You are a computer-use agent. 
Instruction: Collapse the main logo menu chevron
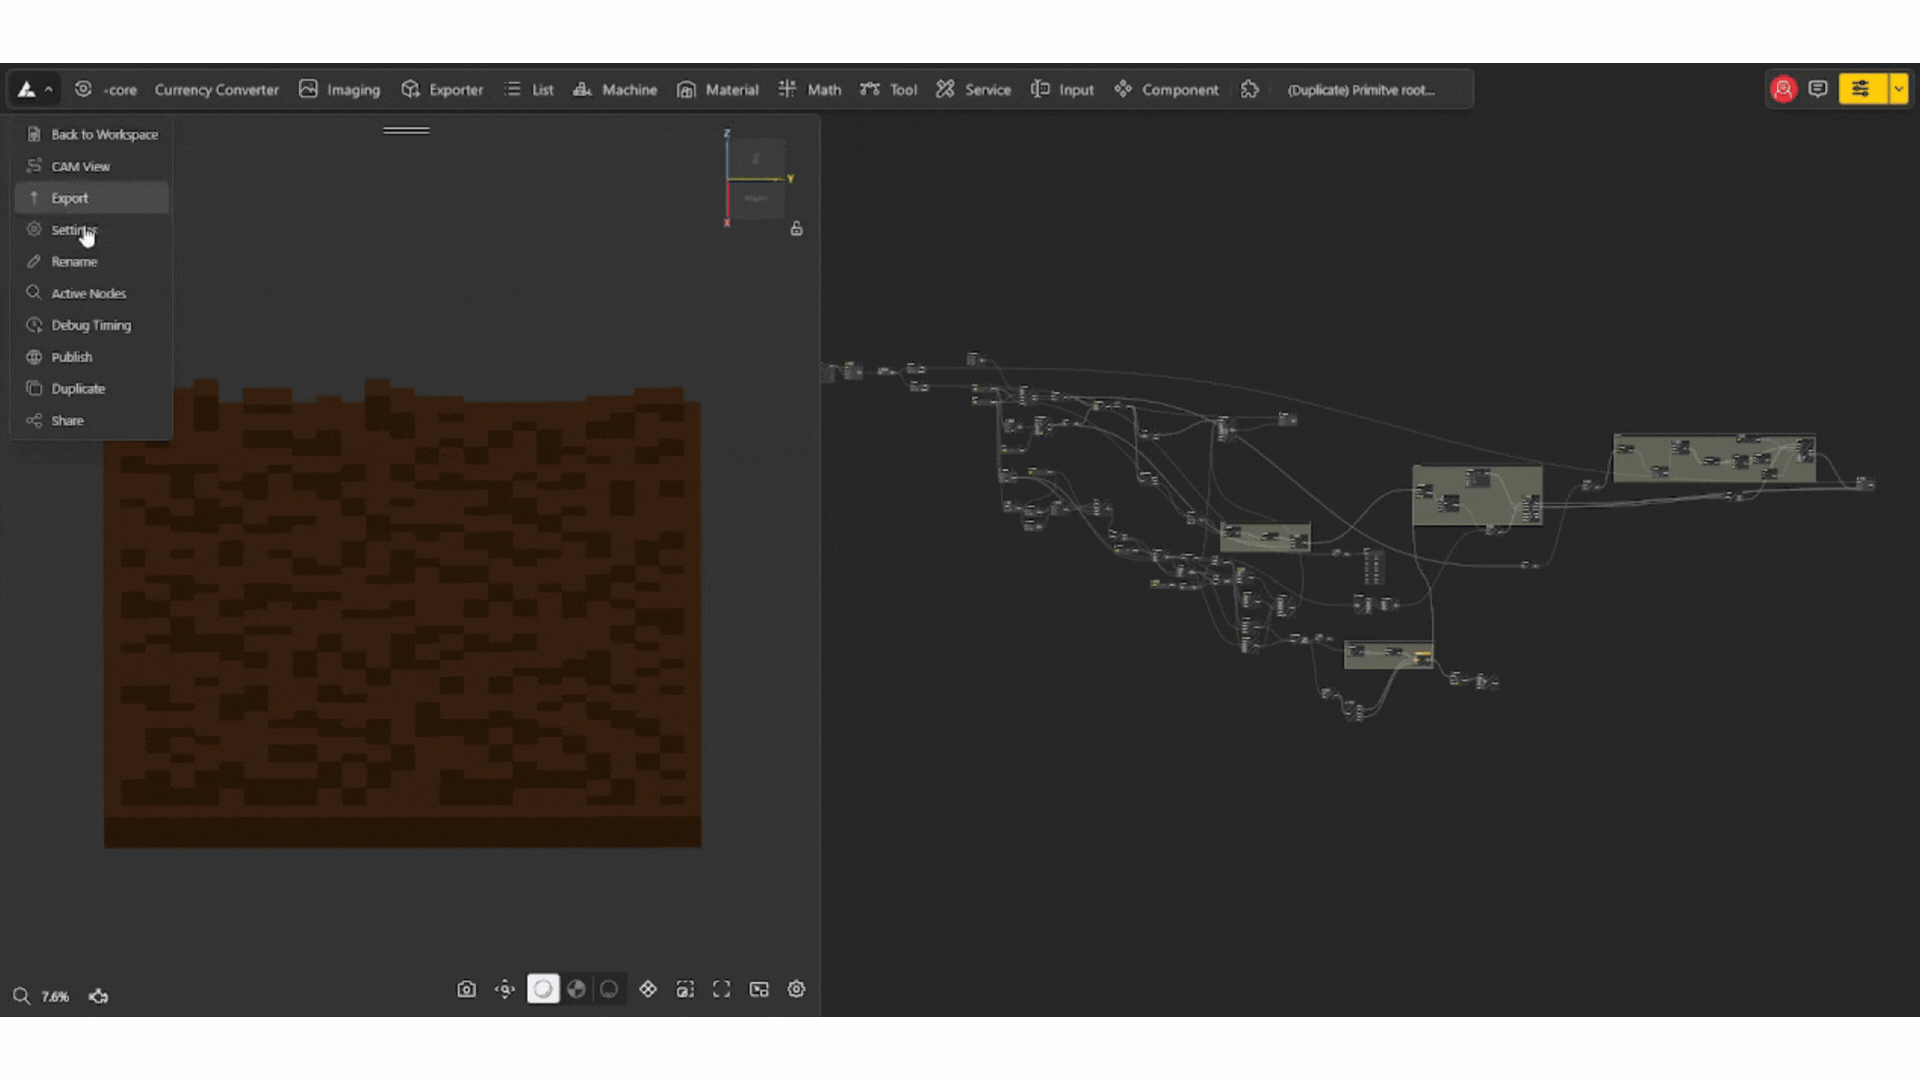(48, 90)
